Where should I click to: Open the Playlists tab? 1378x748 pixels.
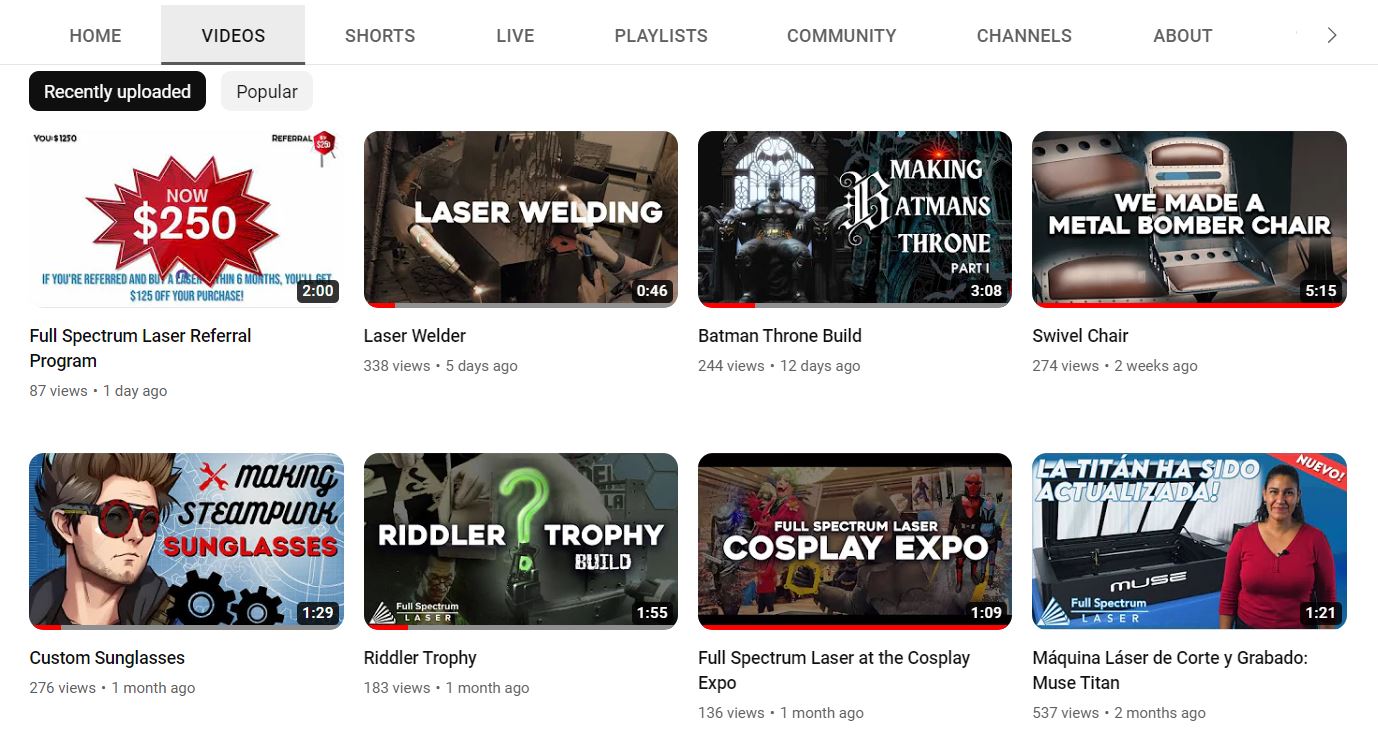(x=660, y=36)
